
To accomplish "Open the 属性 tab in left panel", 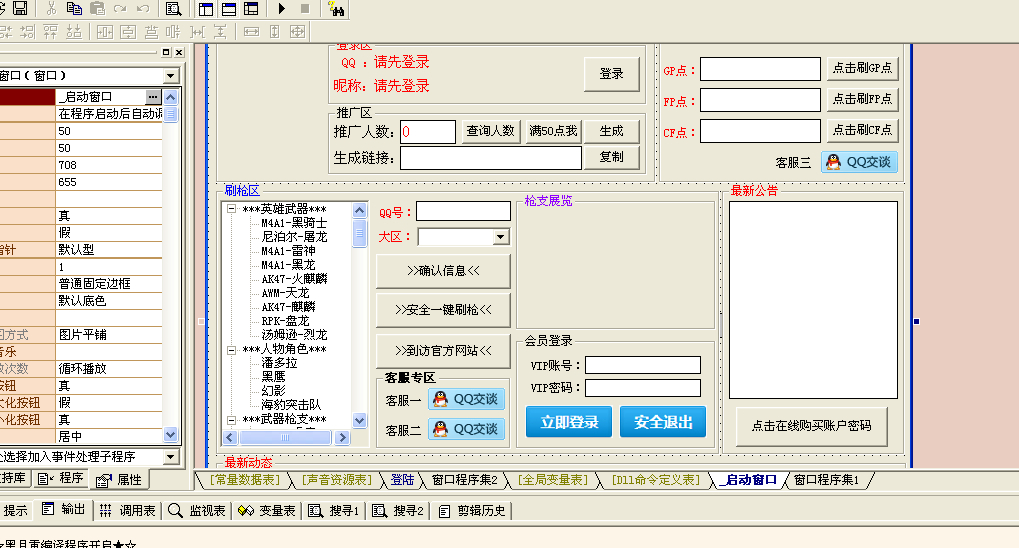I will click(119, 480).
